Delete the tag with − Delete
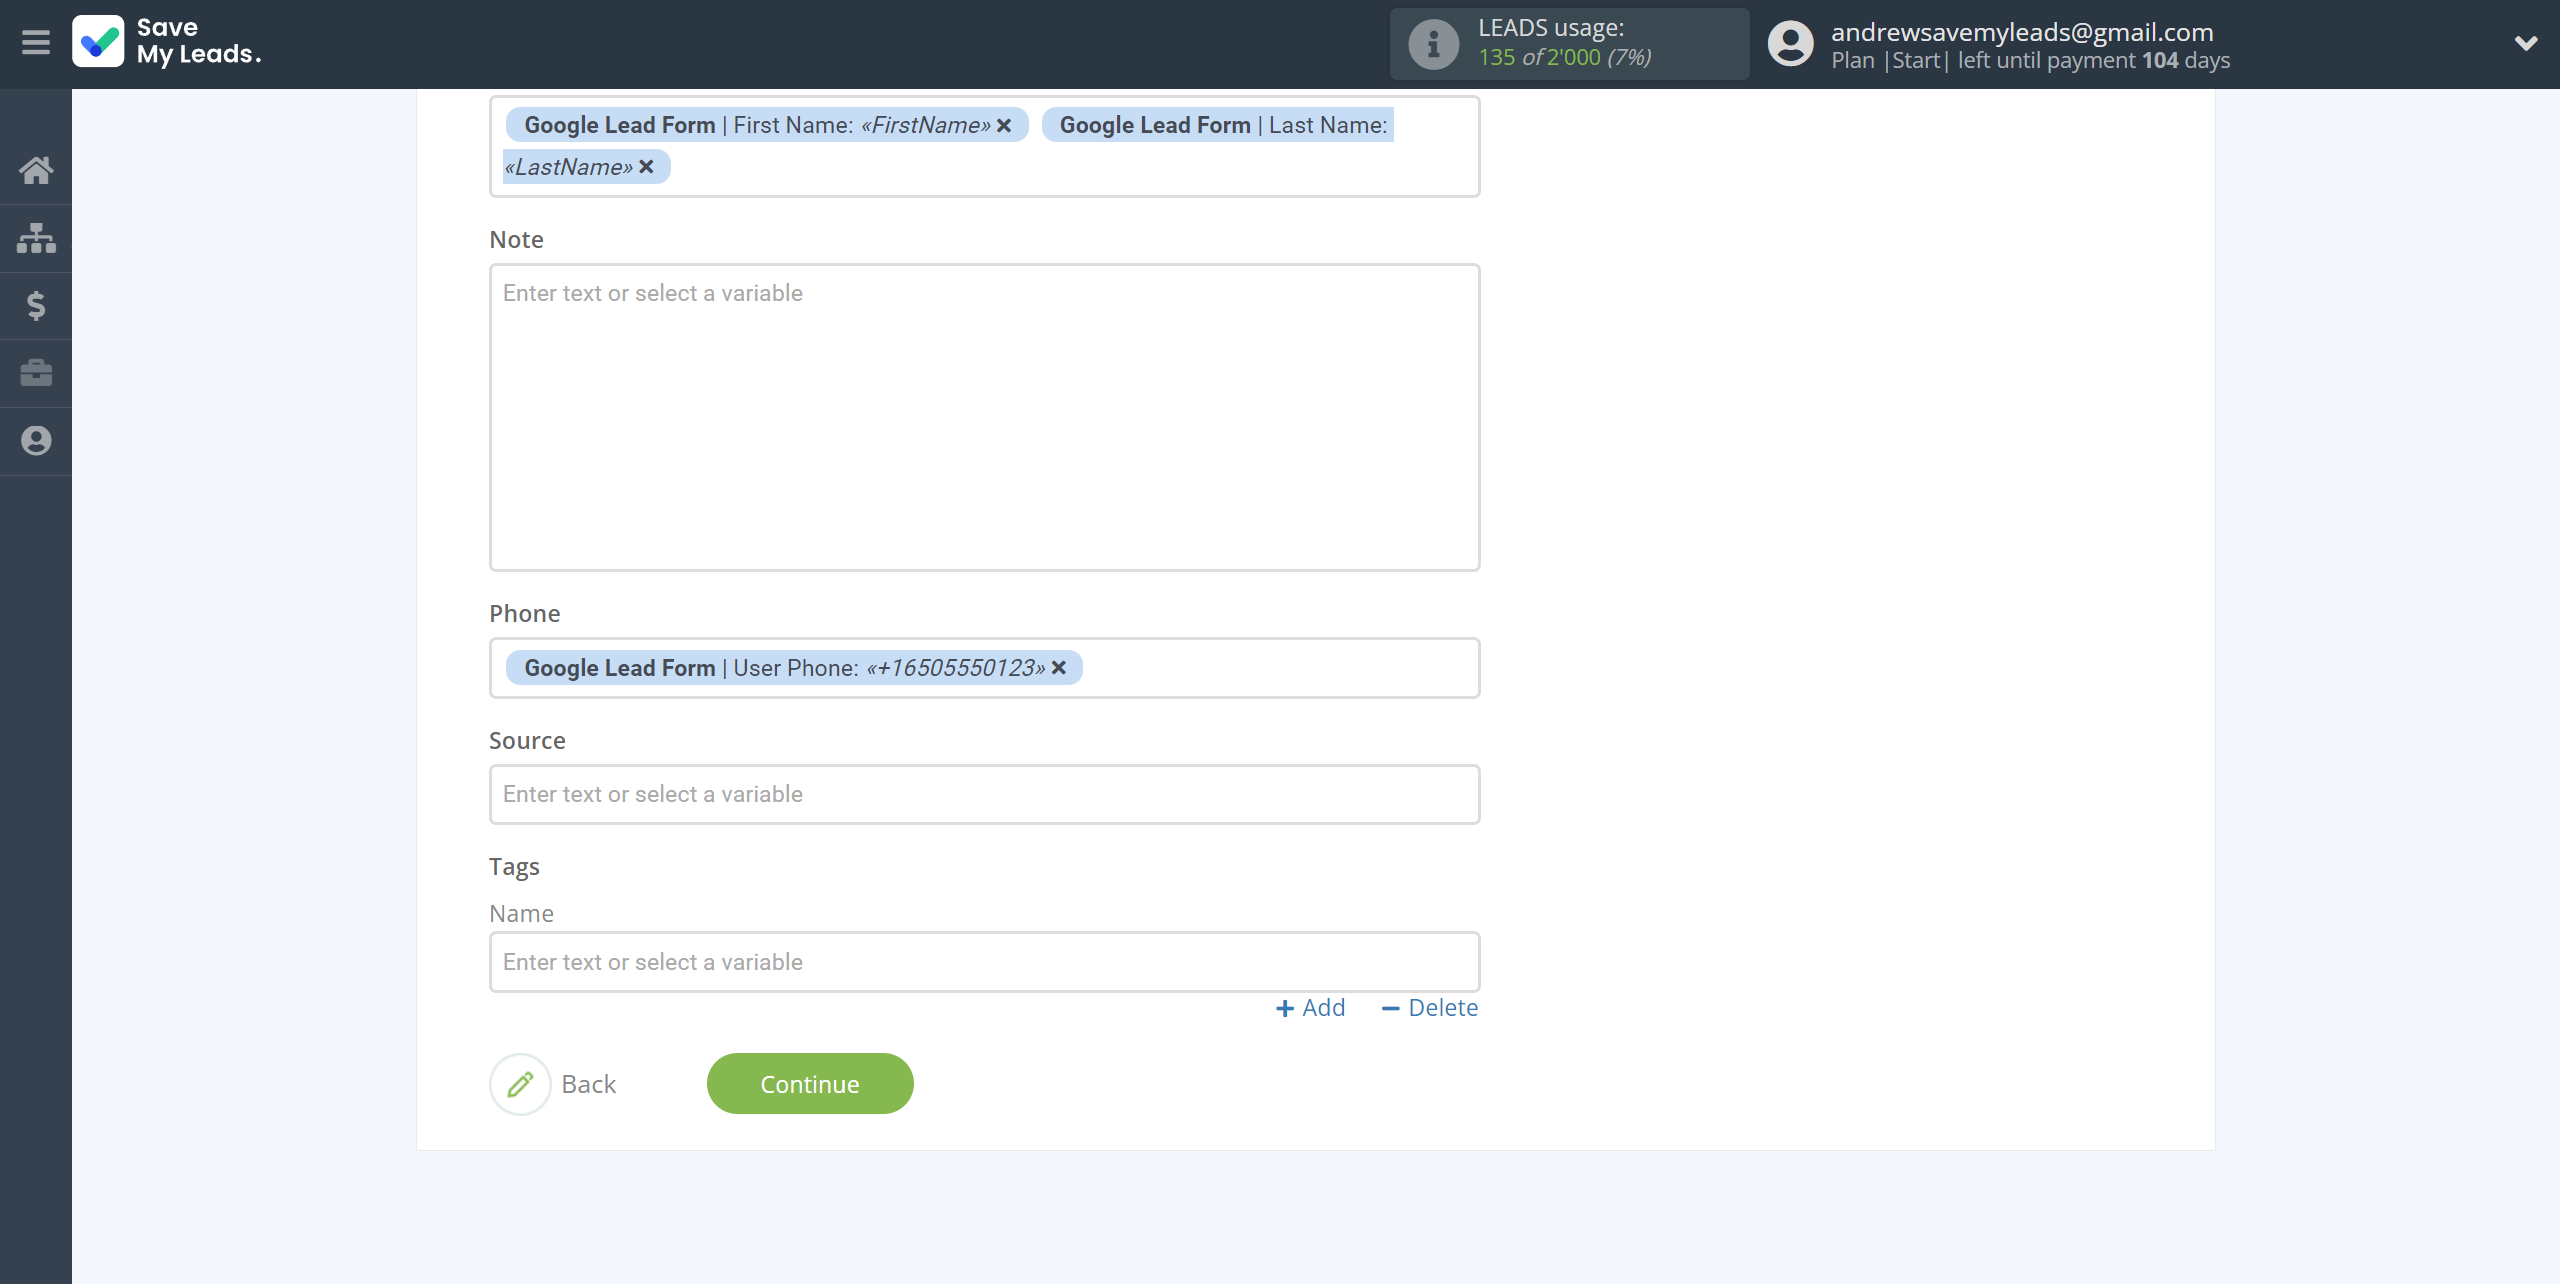 [1429, 1008]
